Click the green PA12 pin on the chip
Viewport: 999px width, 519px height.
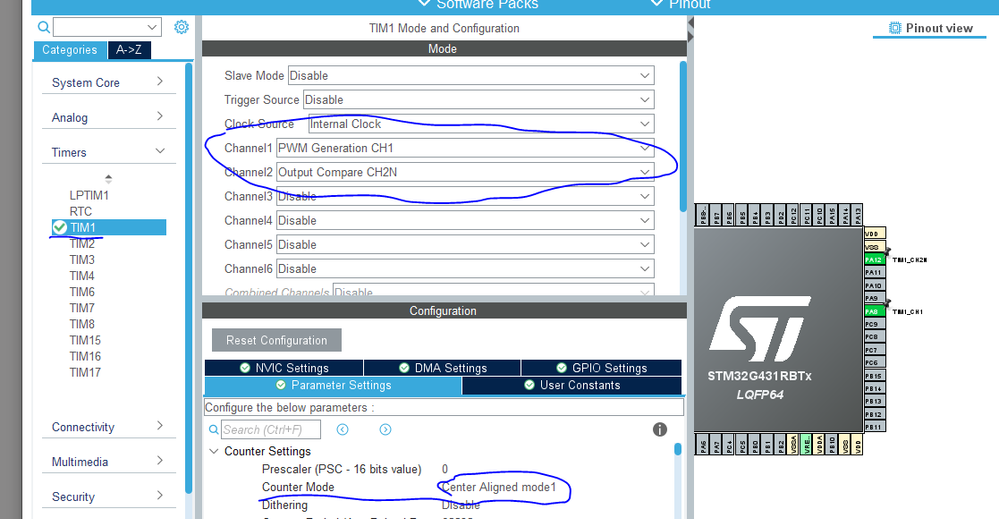coord(874,259)
